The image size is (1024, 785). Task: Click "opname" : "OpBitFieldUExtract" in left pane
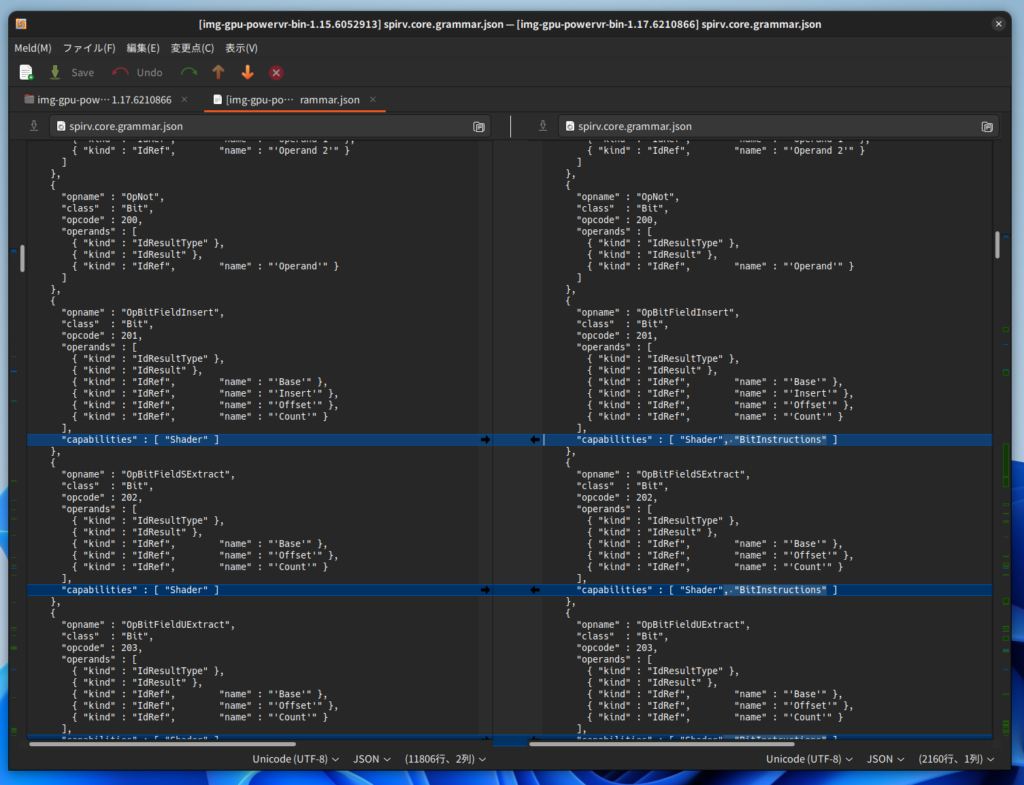point(148,624)
